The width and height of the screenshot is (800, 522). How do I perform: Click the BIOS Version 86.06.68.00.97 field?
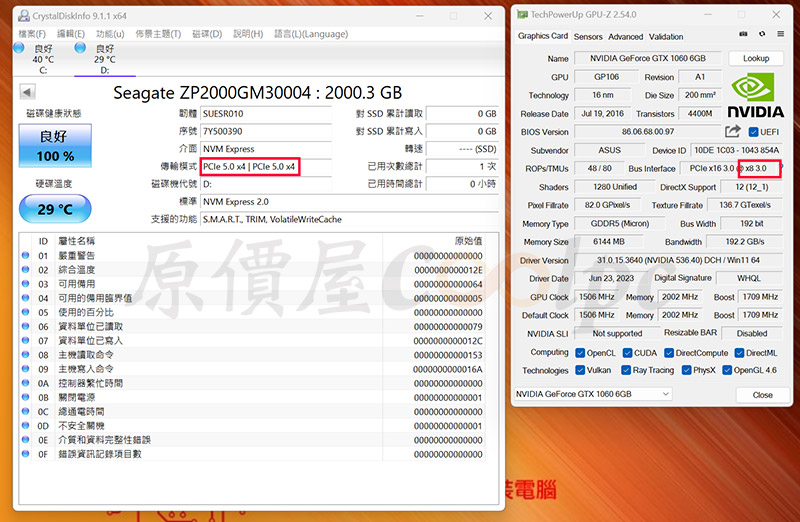click(x=648, y=132)
